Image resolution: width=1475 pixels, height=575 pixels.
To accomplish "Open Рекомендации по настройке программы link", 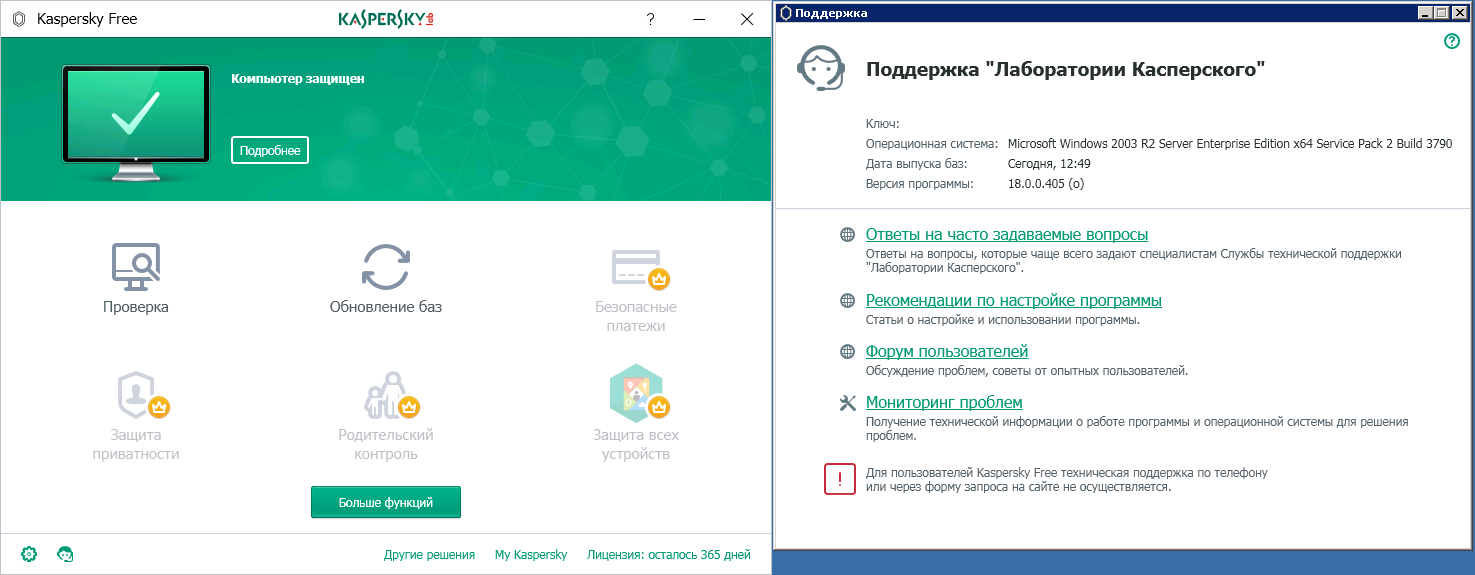I will point(1013,301).
